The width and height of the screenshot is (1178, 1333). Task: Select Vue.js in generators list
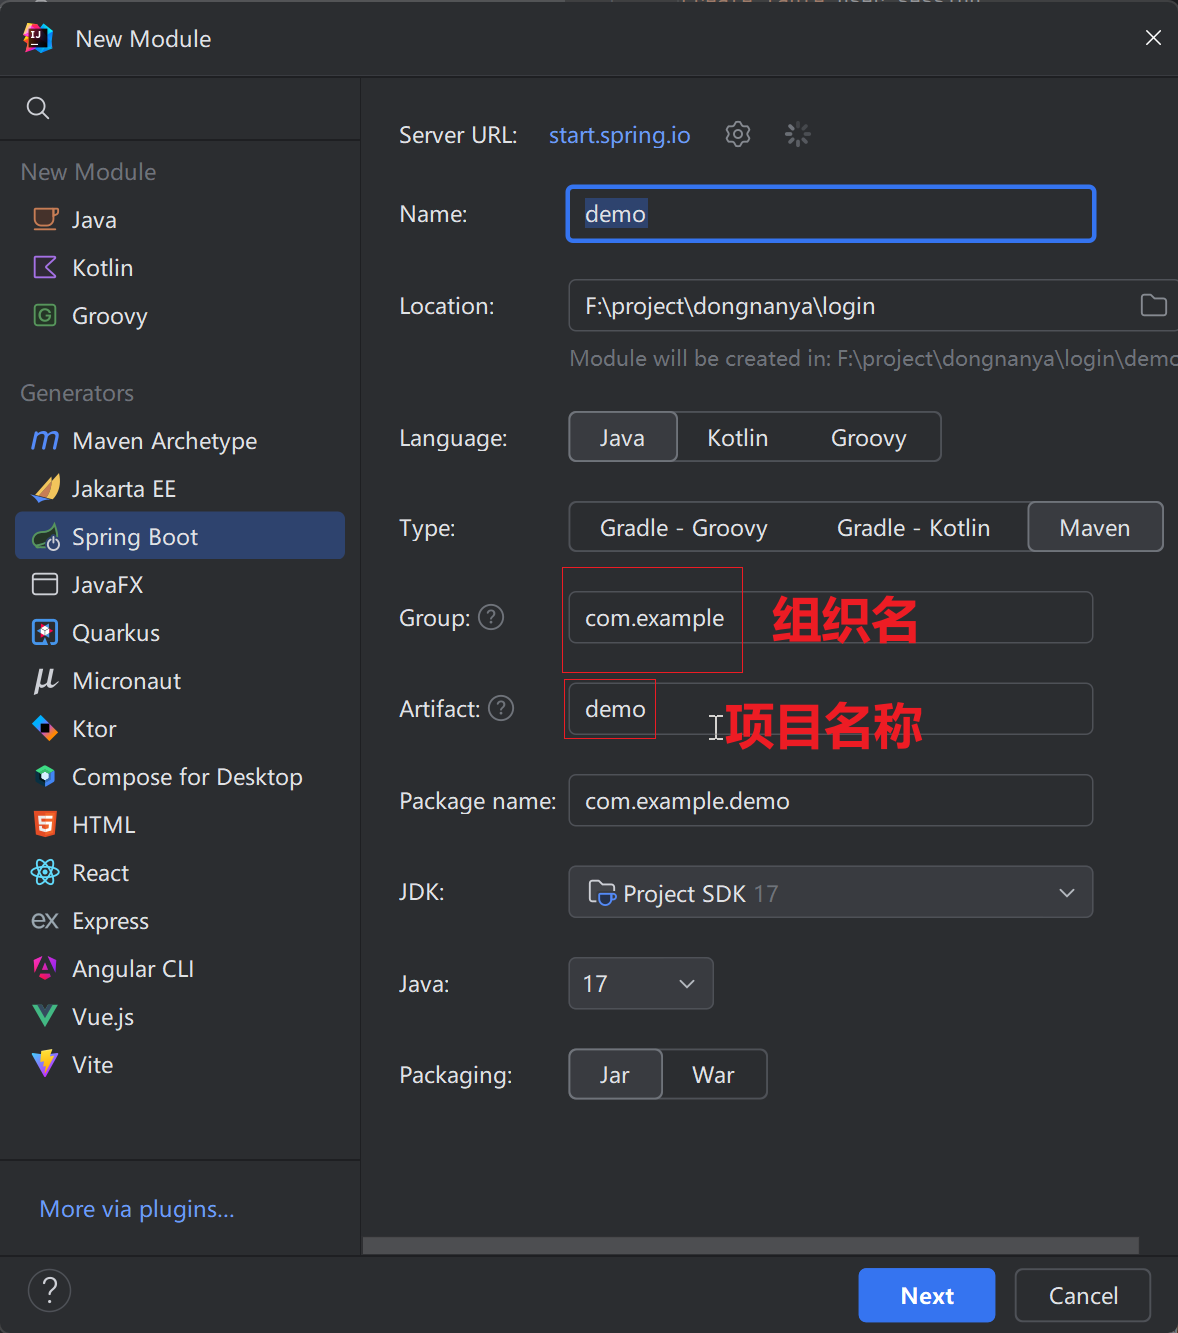pos(180,1016)
